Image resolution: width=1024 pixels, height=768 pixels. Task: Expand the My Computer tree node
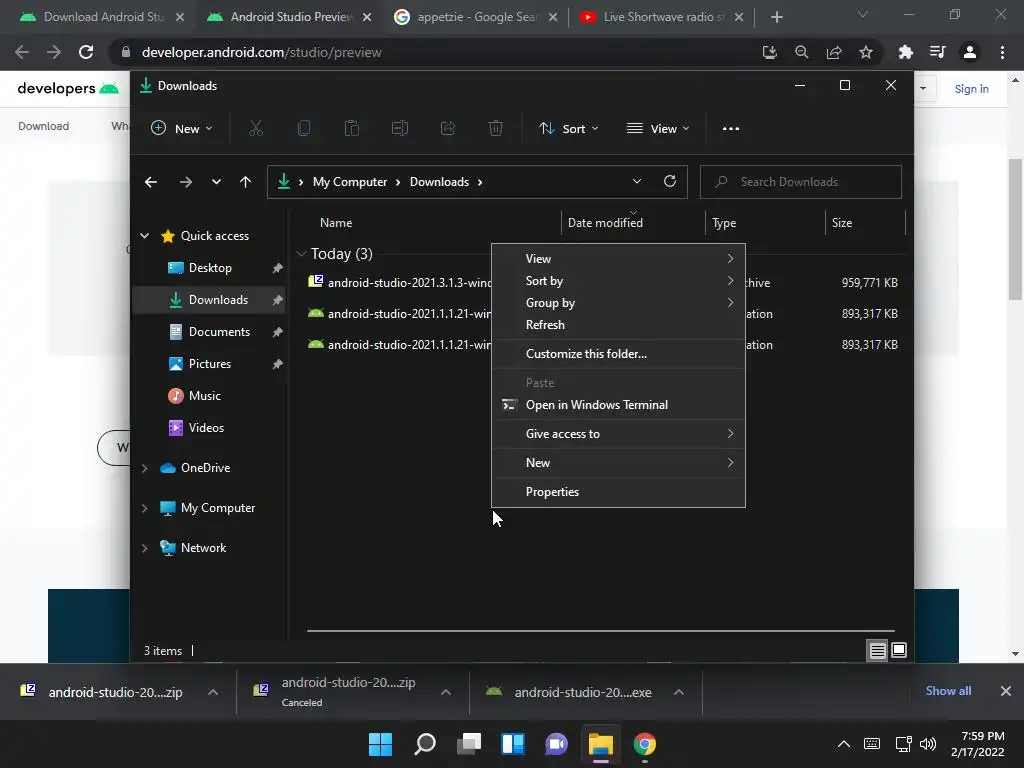click(x=144, y=508)
